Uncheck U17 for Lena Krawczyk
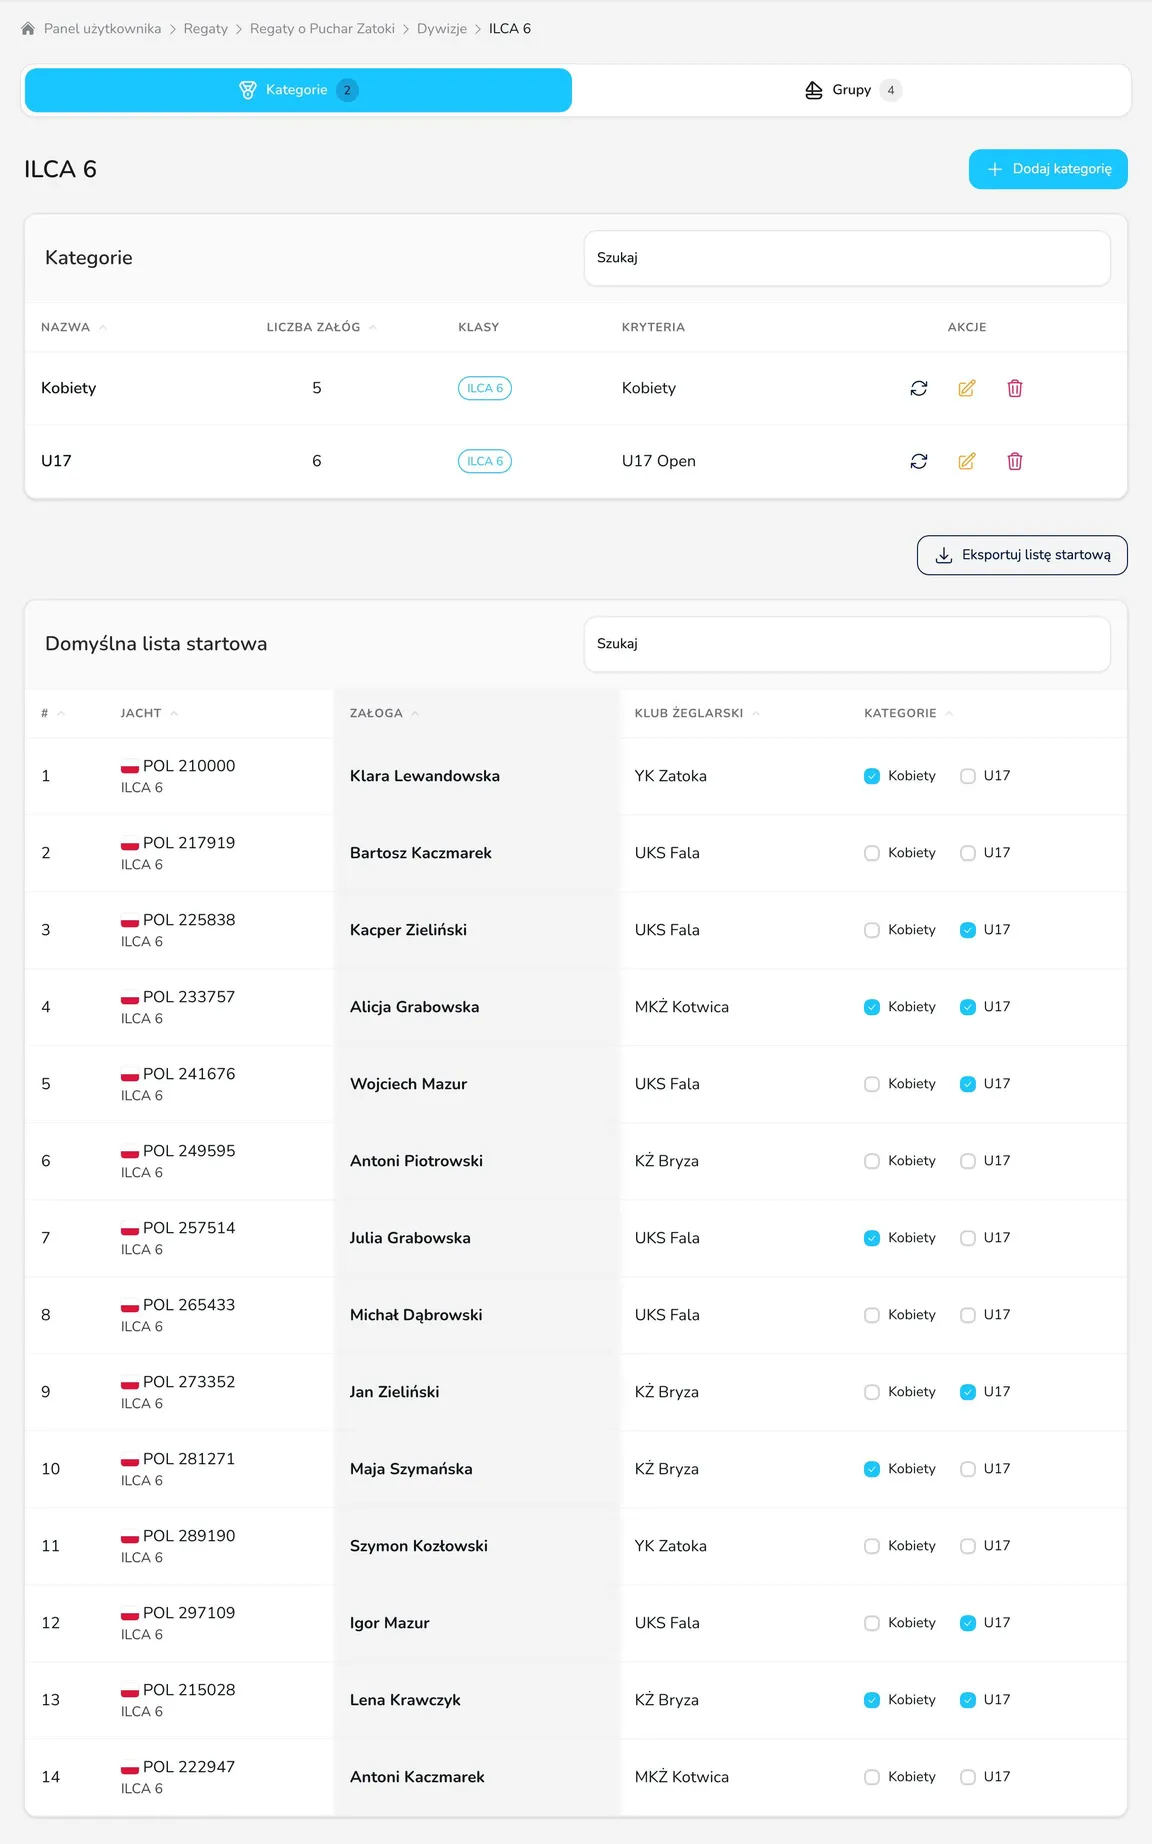 tap(968, 1700)
